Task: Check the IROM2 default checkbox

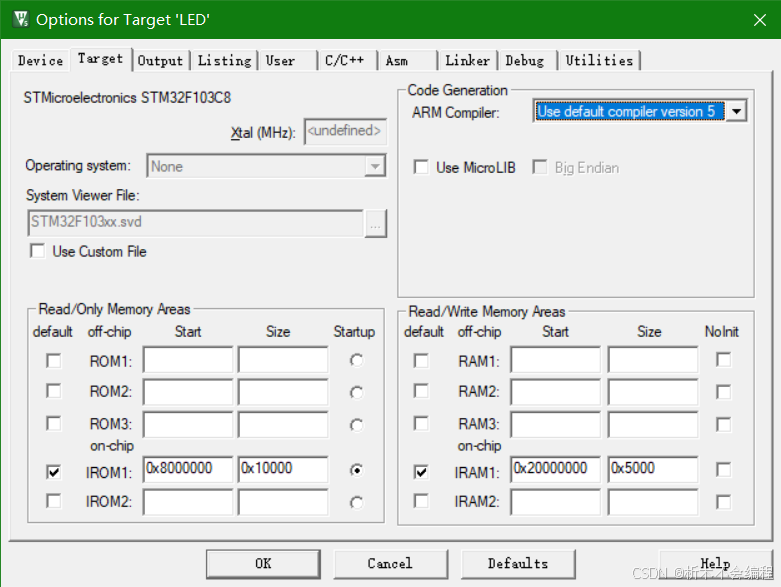Action: 54,501
